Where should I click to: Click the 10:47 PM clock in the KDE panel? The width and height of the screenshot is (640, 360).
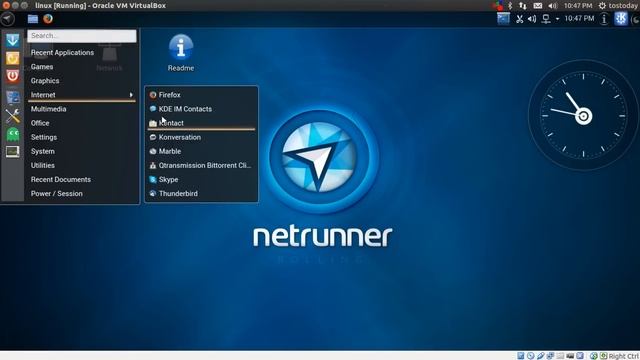(x=579, y=18)
